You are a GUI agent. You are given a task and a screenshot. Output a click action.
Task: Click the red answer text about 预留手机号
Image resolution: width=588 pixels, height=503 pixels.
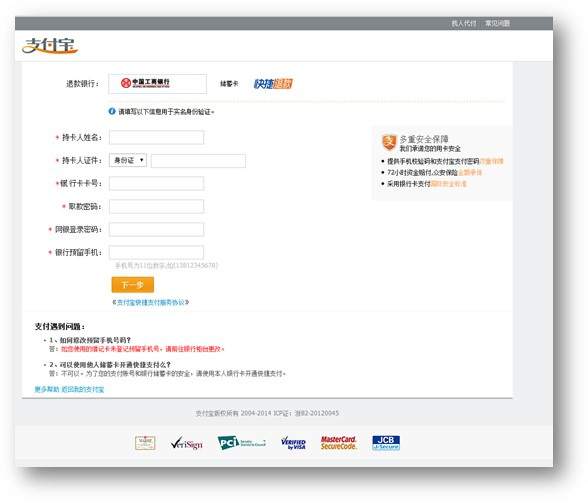click(142, 349)
